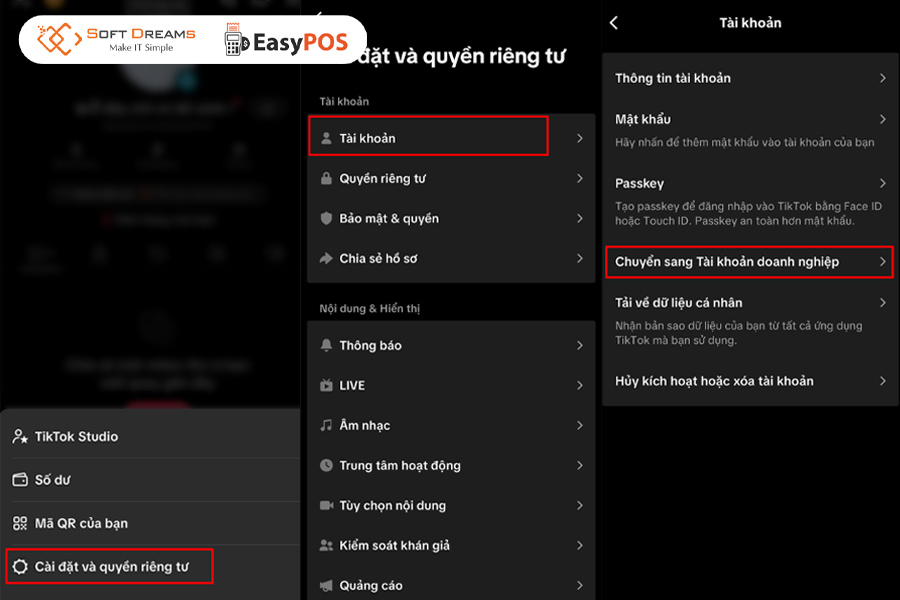Click the share arrow icon for Chia sẻ hồ sơ

[326, 259]
